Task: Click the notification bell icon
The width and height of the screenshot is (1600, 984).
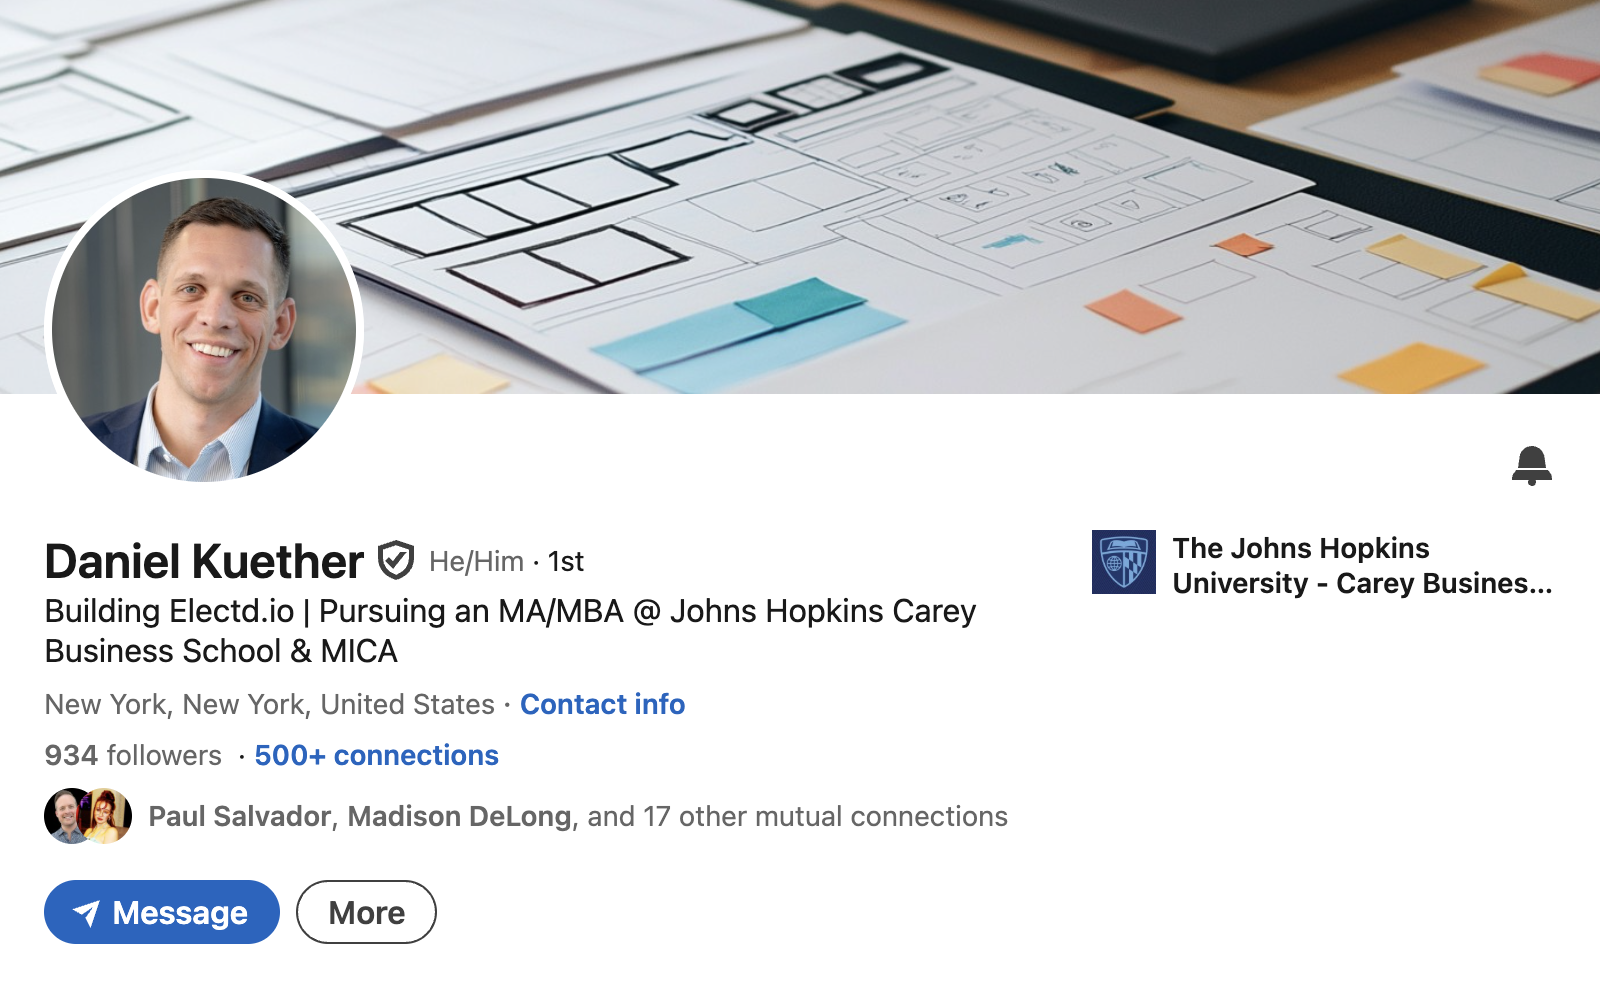Action: (1531, 466)
